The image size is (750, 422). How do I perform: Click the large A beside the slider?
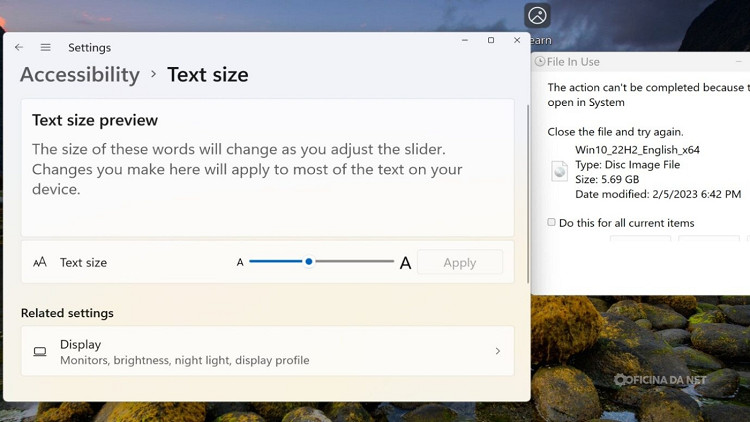405,263
